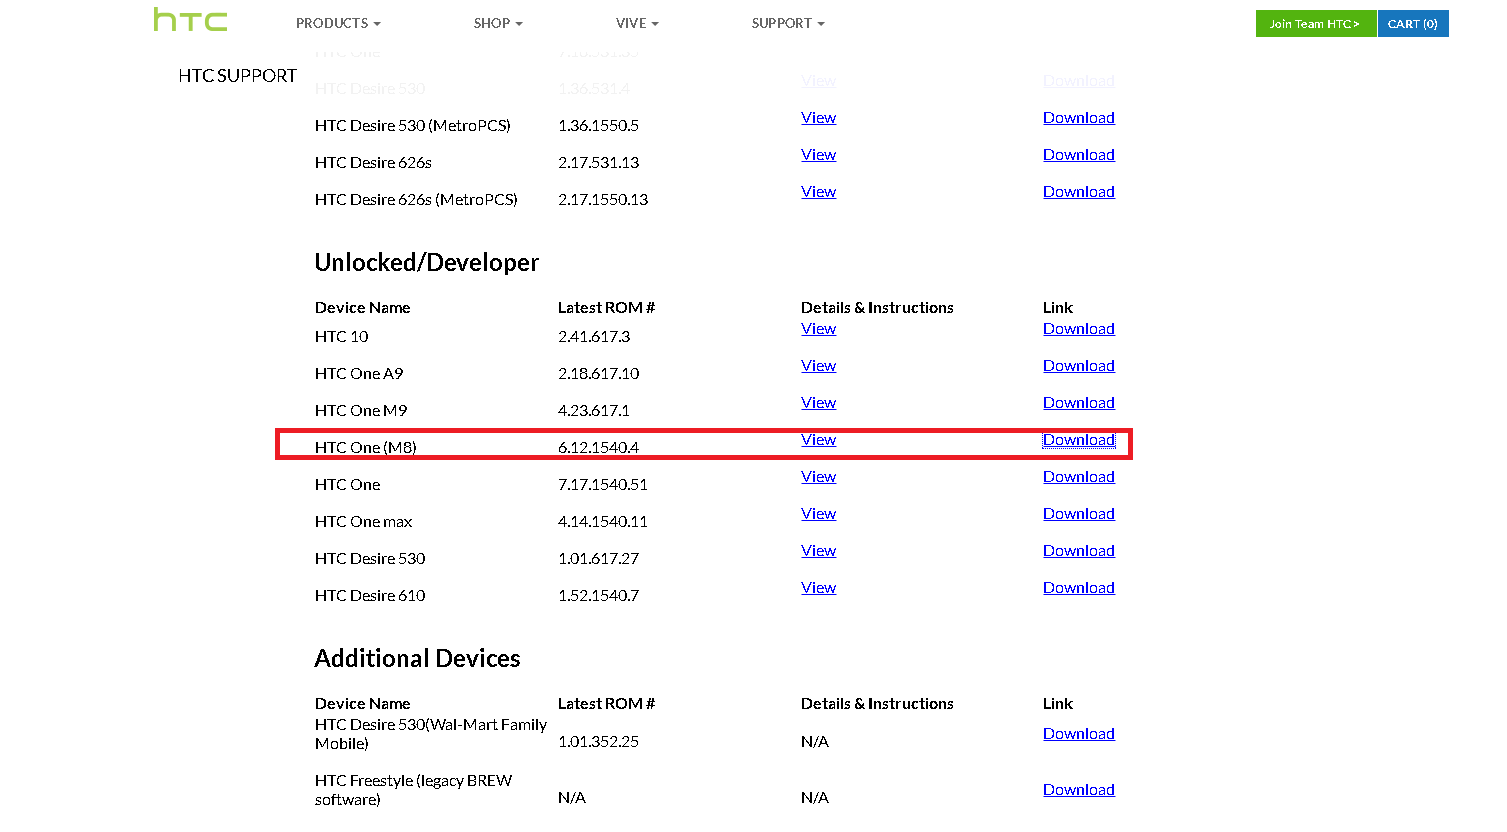Select ROM number 6.12.1540.4
The image size is (1507, 832).
click(x=598, y=448)
